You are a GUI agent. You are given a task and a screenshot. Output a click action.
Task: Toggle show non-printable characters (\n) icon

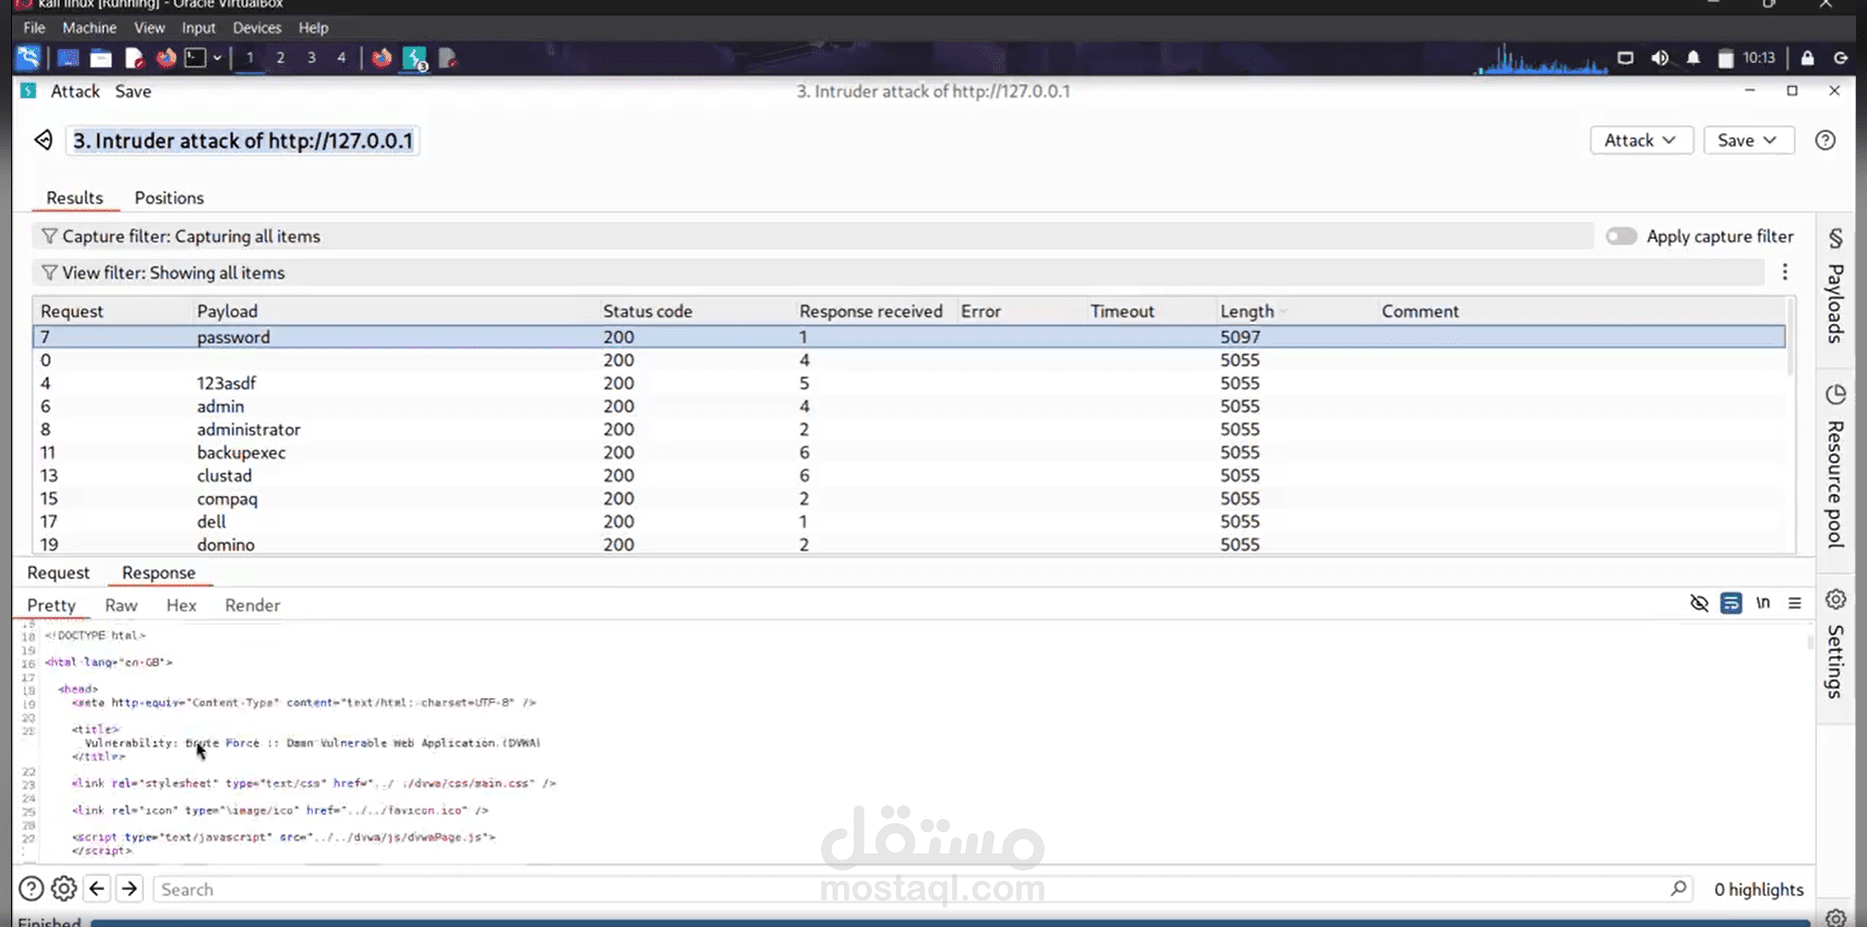coord(1763,603)
